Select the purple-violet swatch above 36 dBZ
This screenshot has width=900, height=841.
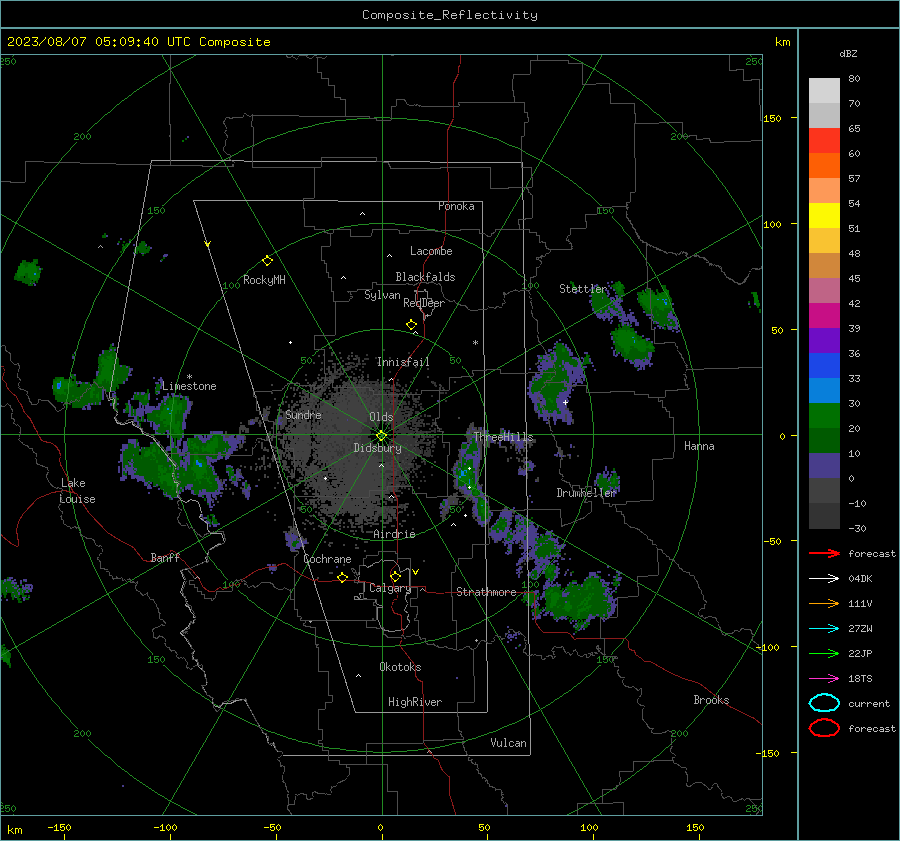click(x=824, y=340)
